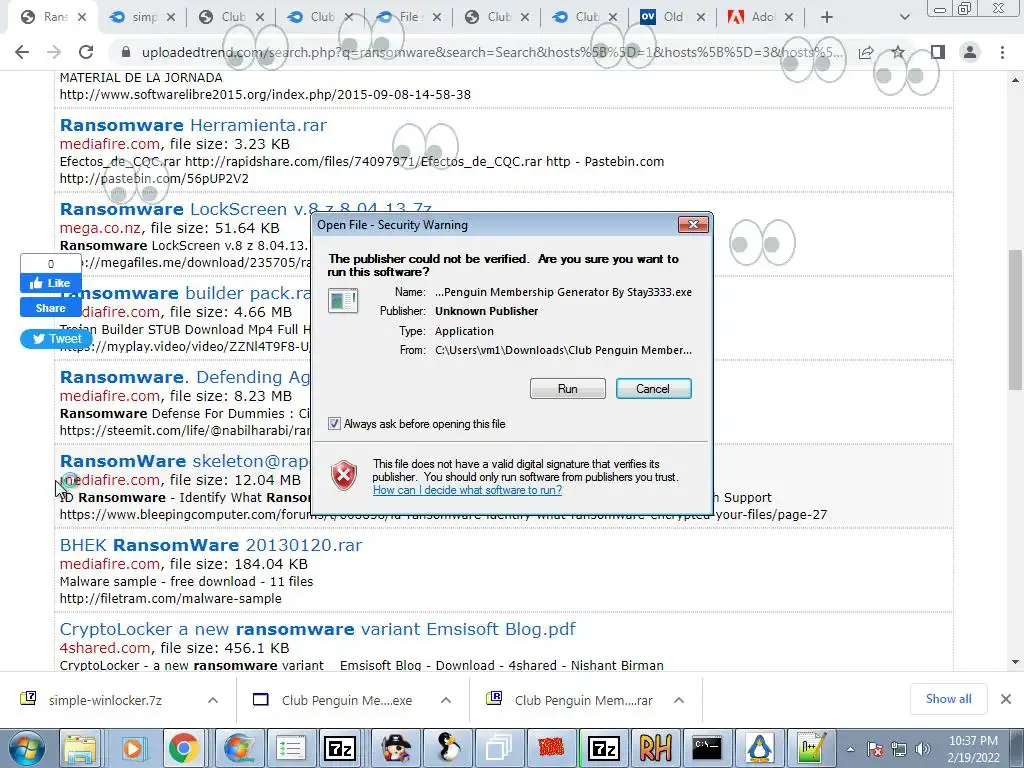Expand options for Club Penguin .exe download

click(x=446, y=700)
